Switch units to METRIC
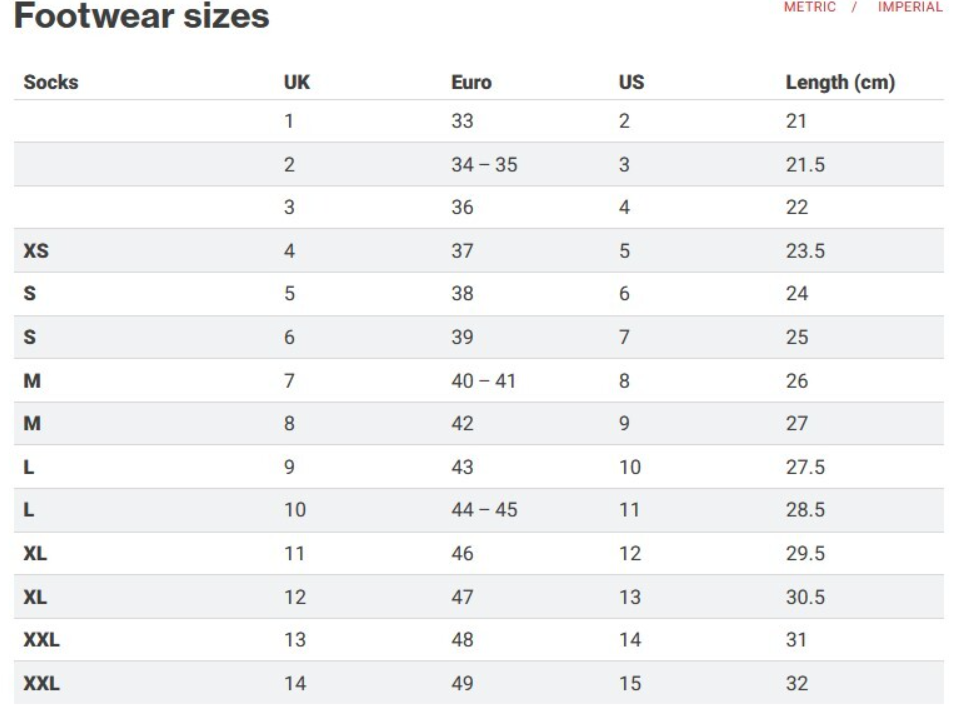Viewport: 965px width, 723px height. [809, 7]
